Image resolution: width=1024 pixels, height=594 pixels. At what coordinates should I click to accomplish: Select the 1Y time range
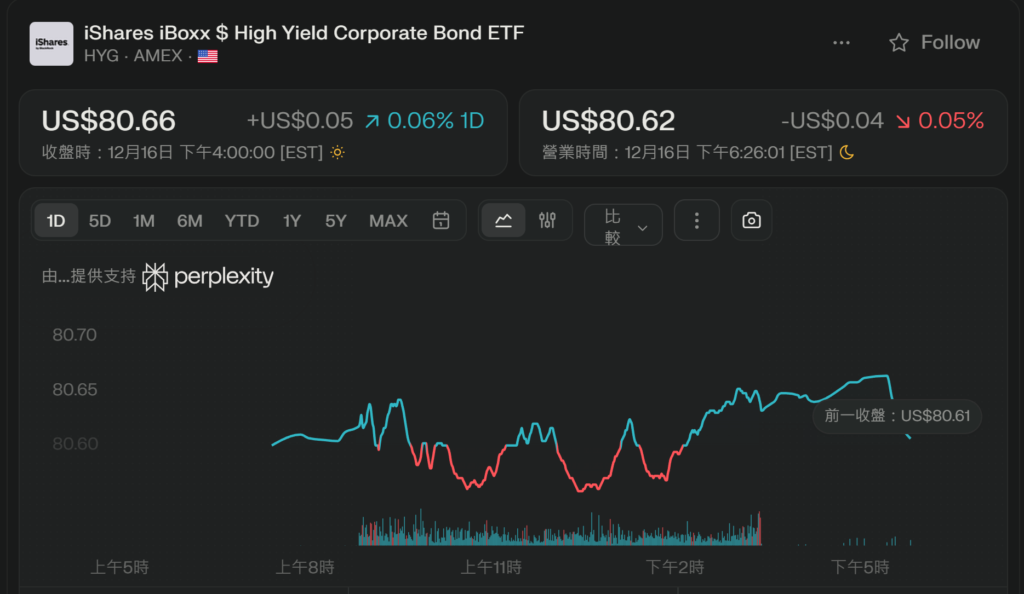point(291,221)
